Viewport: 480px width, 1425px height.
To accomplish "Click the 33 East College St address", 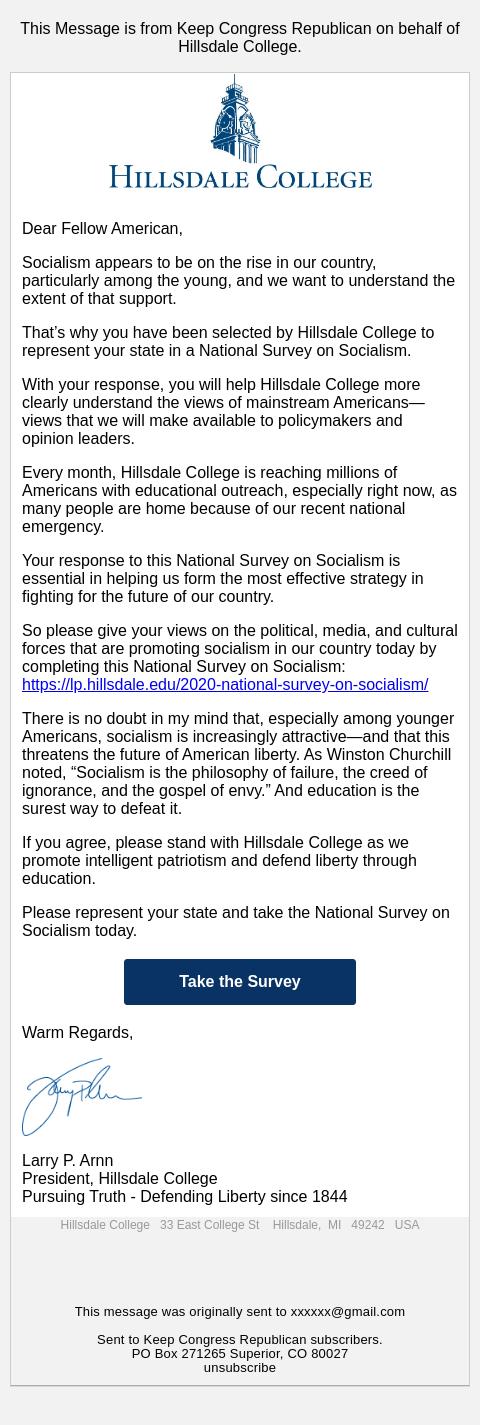I will [210, 1225].
